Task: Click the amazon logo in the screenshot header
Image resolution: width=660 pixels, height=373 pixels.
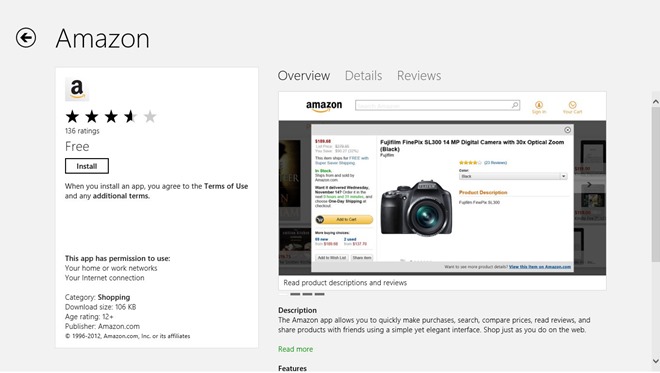Action: (x=324, y=106)
